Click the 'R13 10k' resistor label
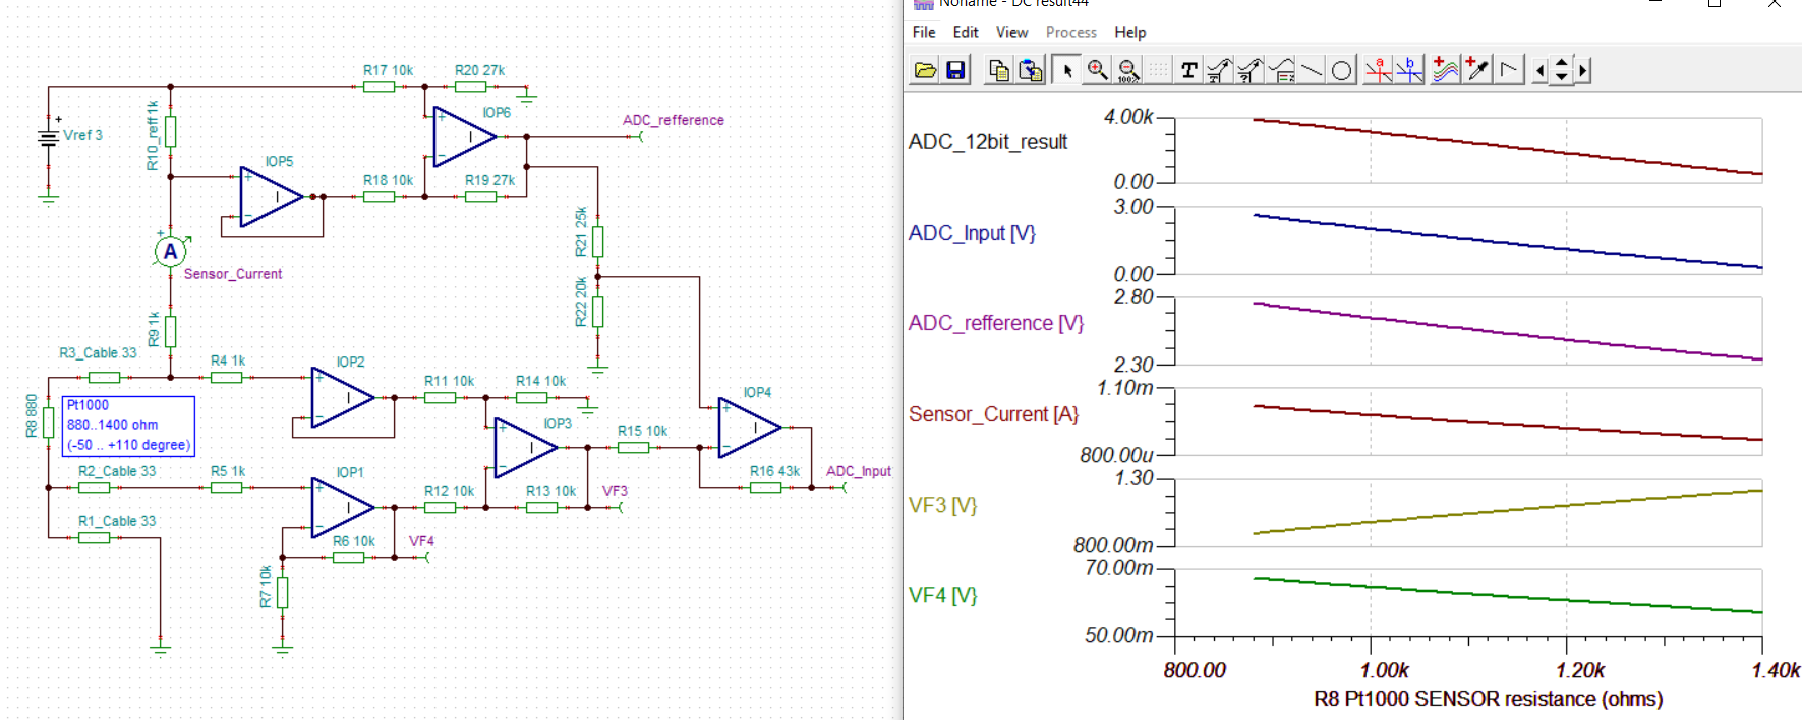 click(551, 491)
